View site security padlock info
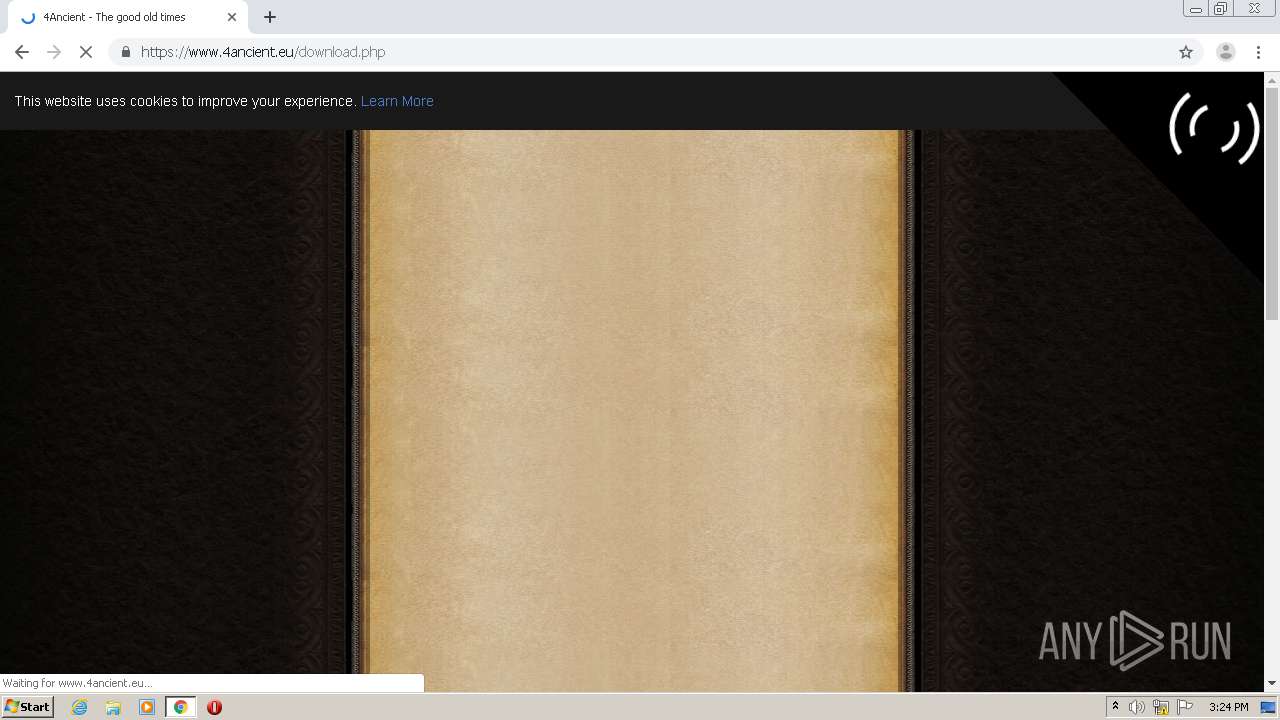 click(x=125, y=52)
